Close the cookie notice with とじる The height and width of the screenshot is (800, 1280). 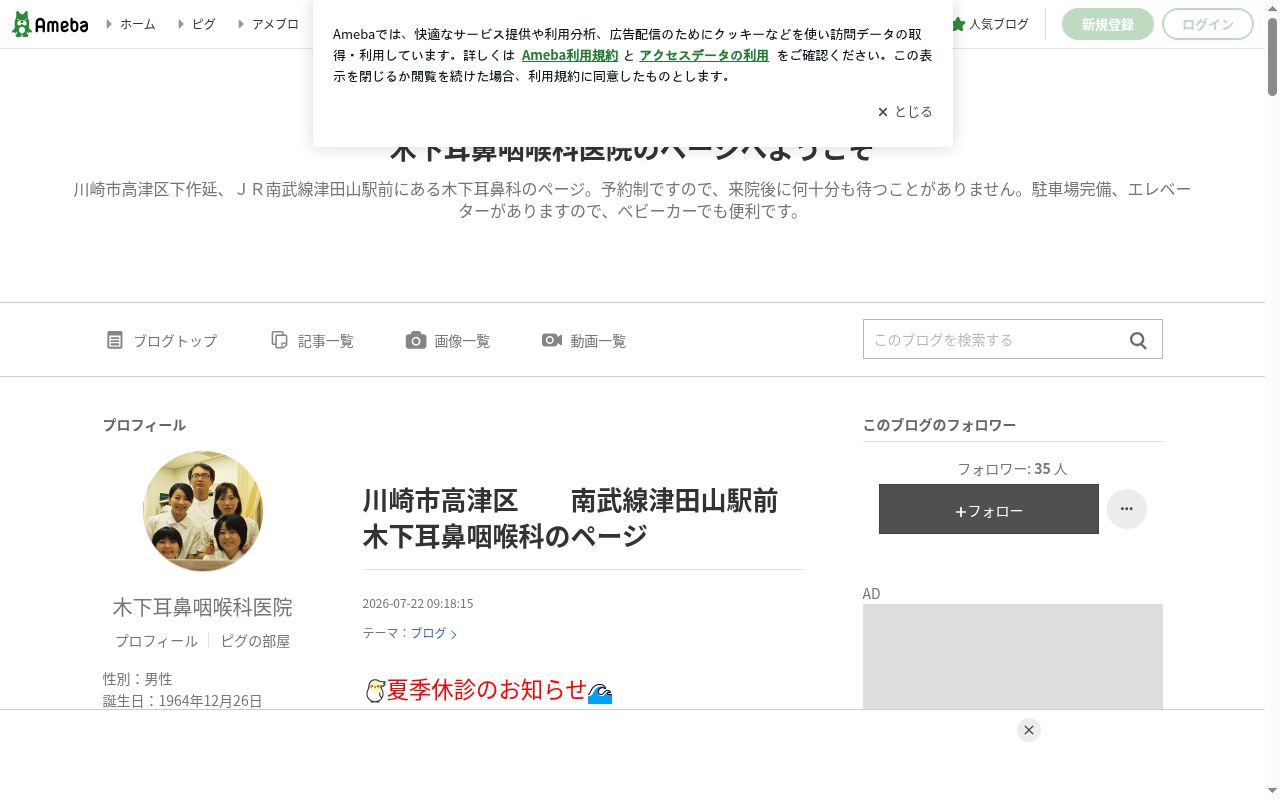click(x=905, y=112)
